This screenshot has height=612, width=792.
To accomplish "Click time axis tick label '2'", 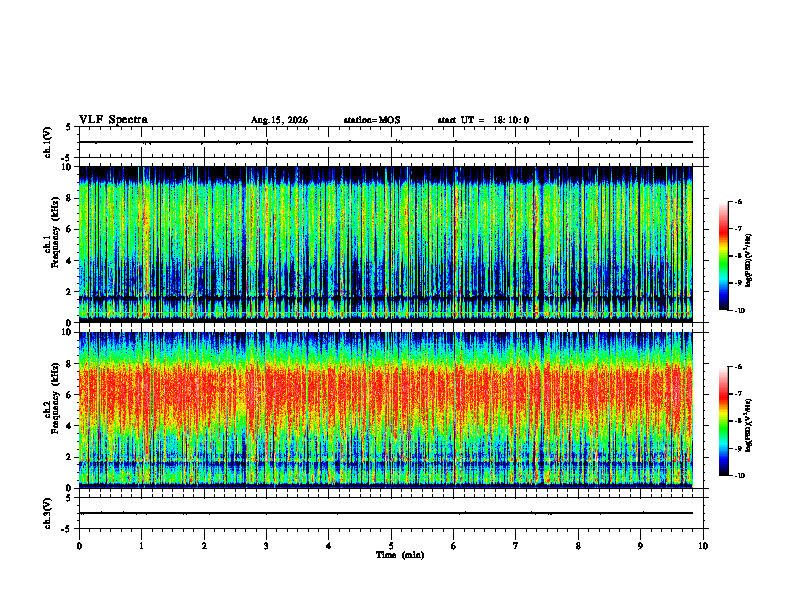I will (204, 546).
